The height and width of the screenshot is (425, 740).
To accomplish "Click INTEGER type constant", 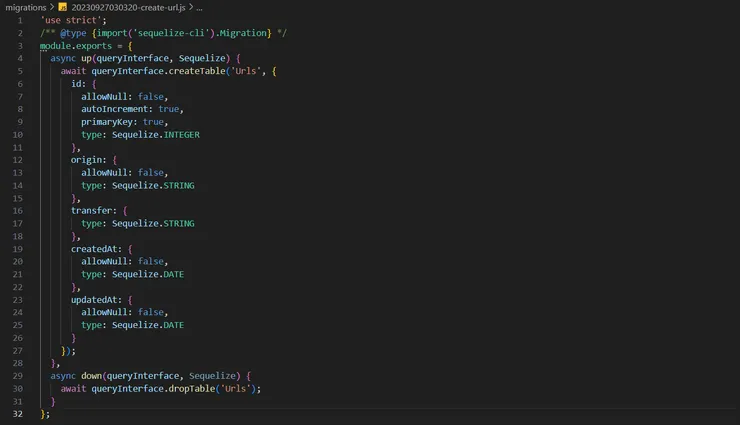I will click(182, 135).
